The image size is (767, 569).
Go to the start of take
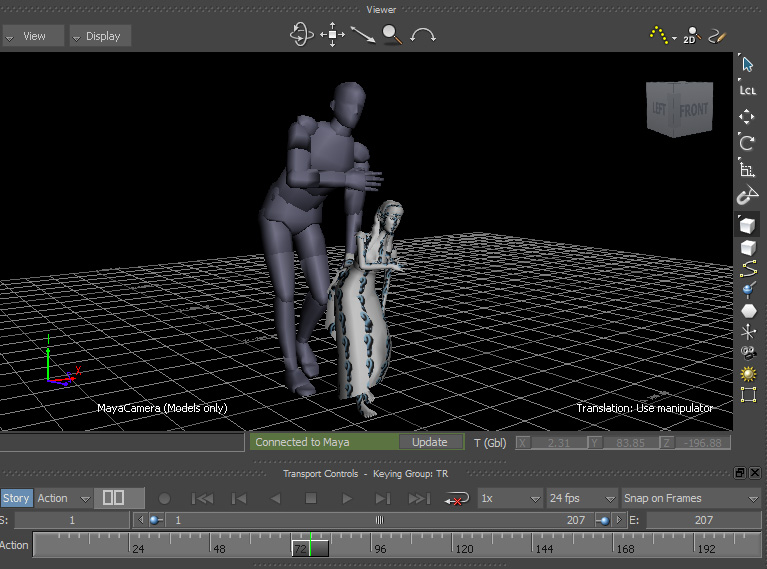tap(202, 499)
